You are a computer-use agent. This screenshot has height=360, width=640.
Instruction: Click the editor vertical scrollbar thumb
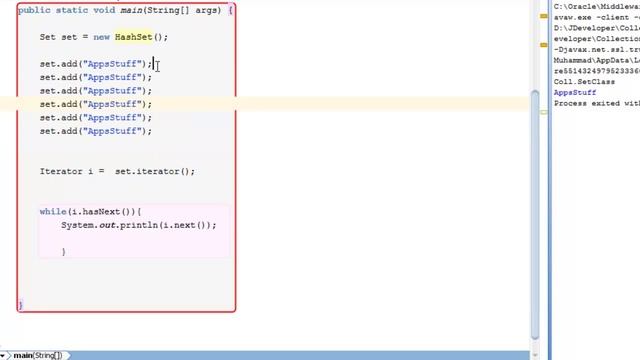[x=535, y=214]
